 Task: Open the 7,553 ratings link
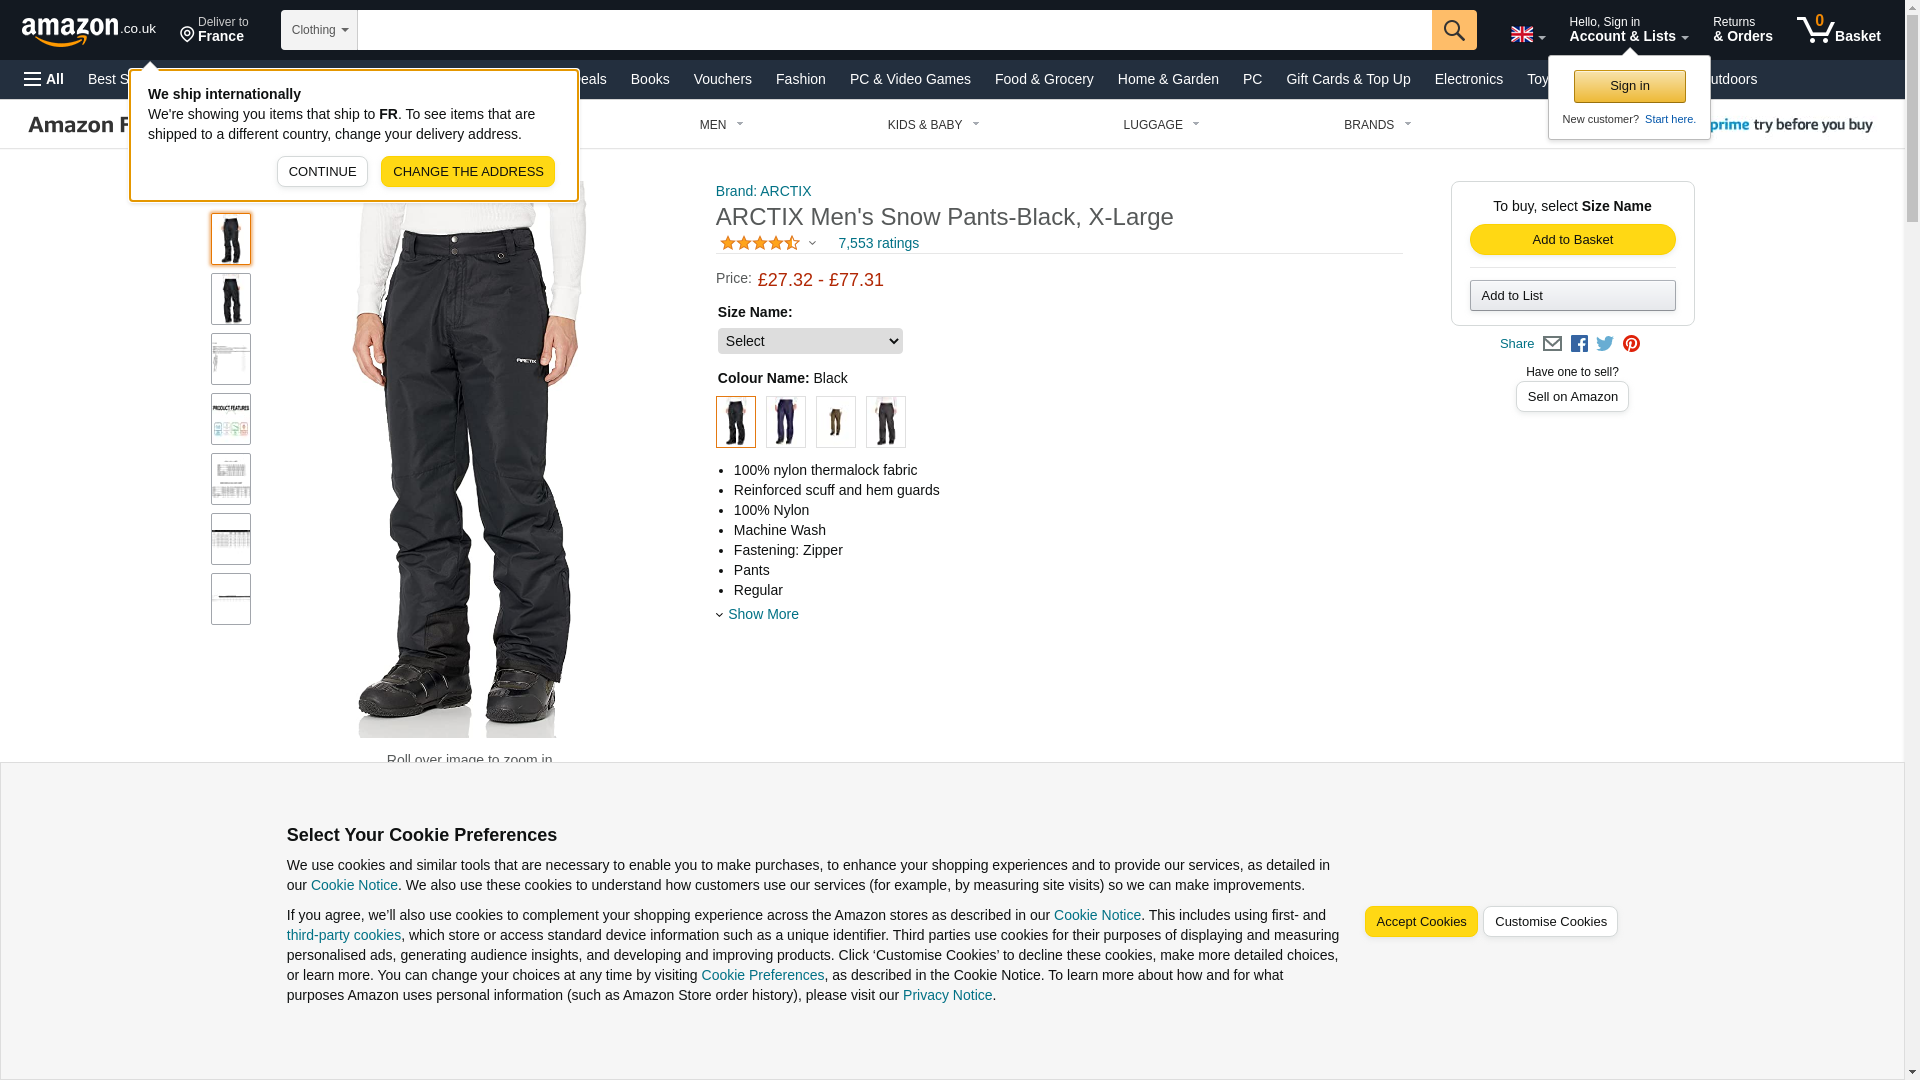coord(878,243)
